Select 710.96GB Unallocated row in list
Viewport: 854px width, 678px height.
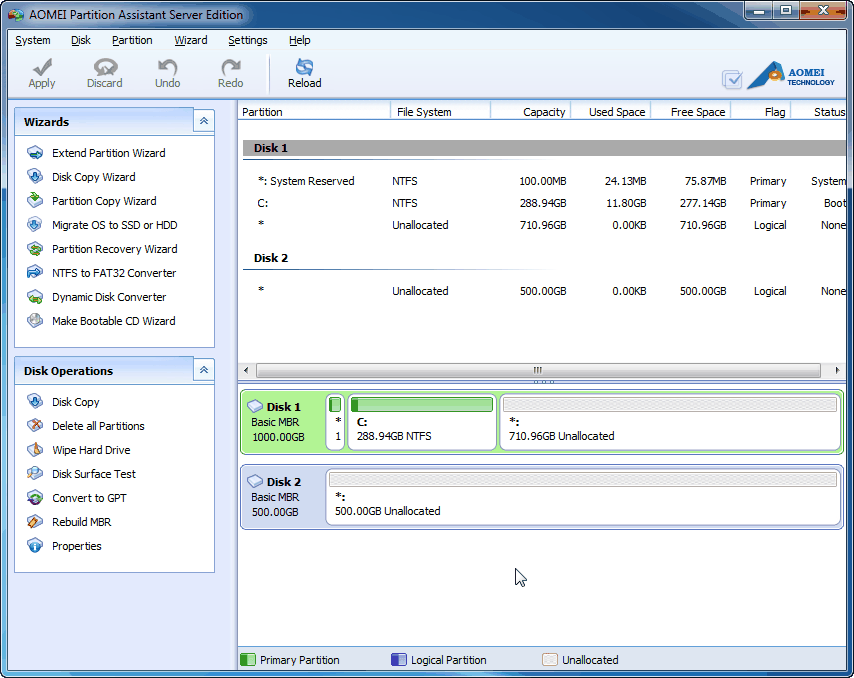click(544, 225)
